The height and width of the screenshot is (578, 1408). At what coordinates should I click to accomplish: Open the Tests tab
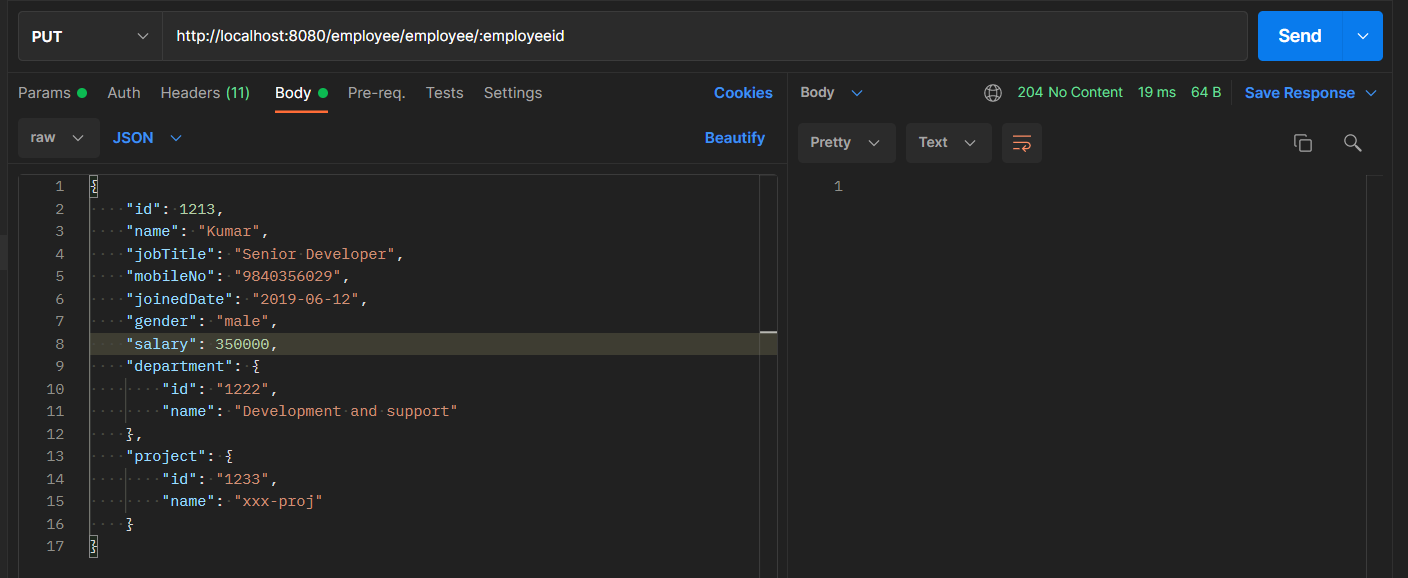[x=444, y=92]
